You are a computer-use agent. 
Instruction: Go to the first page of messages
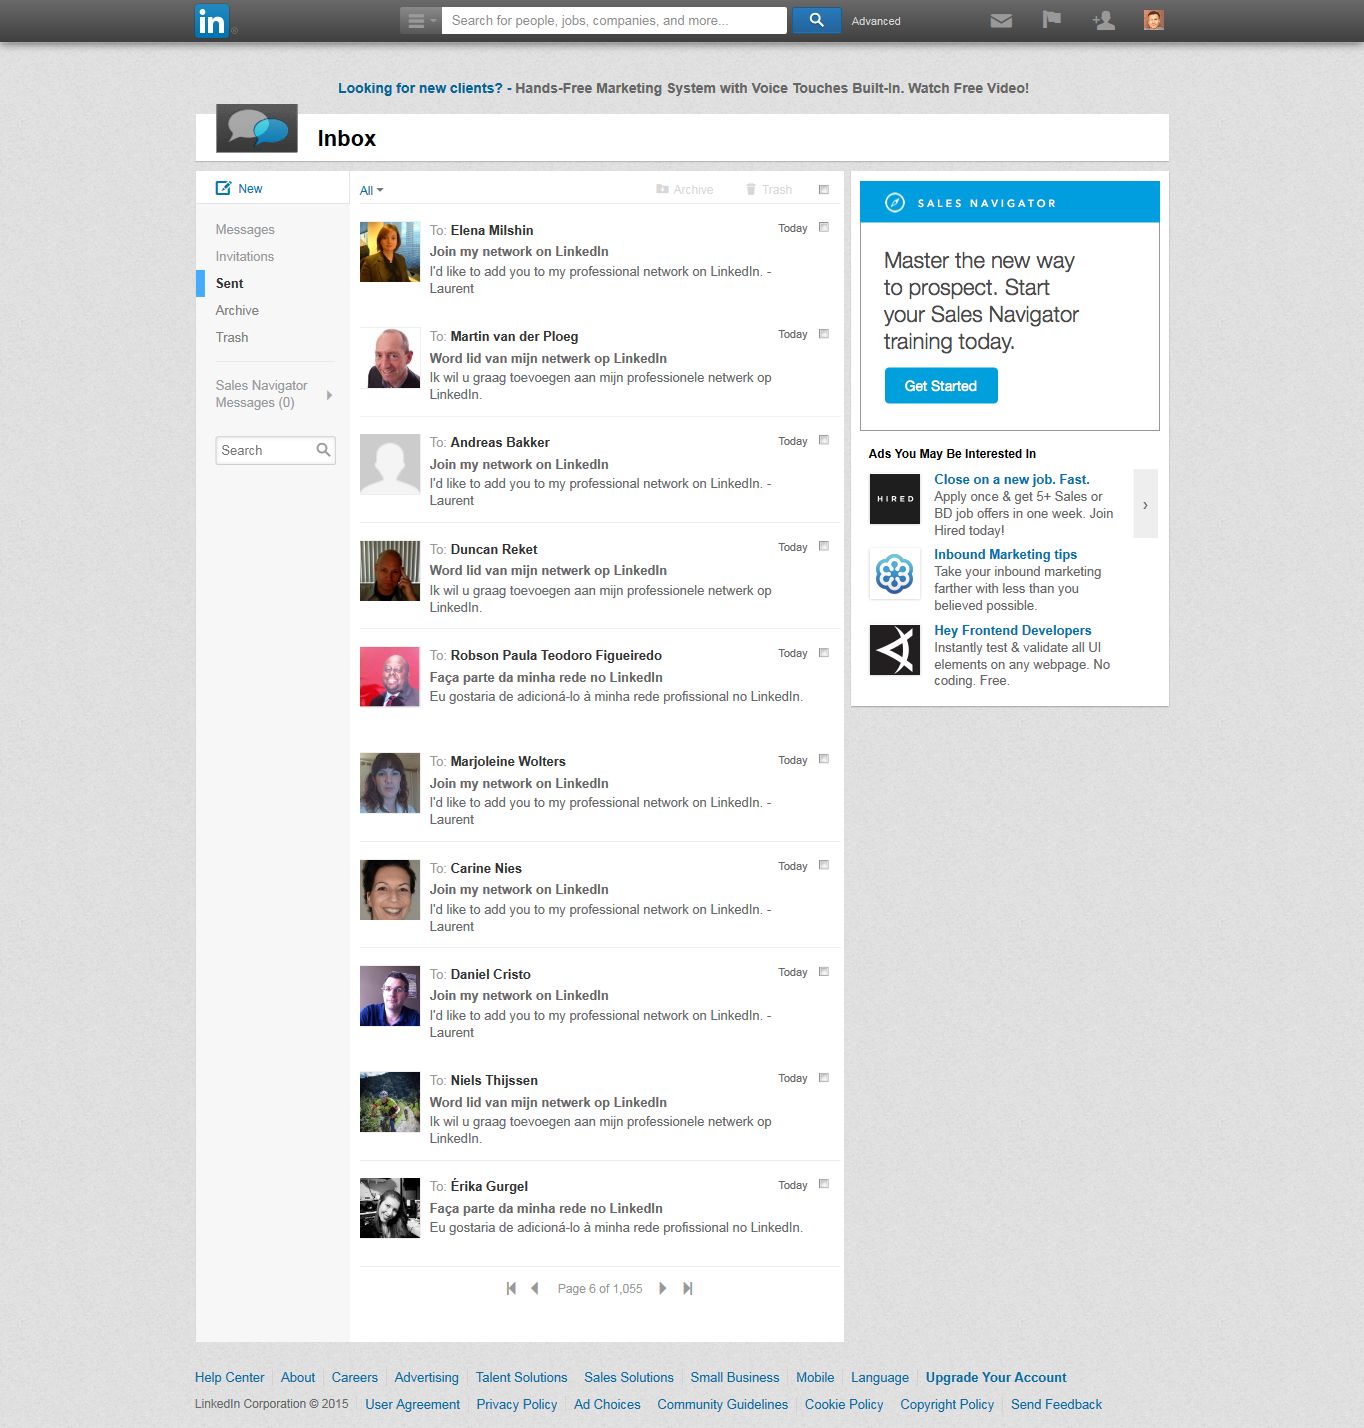pos(511,1289)
